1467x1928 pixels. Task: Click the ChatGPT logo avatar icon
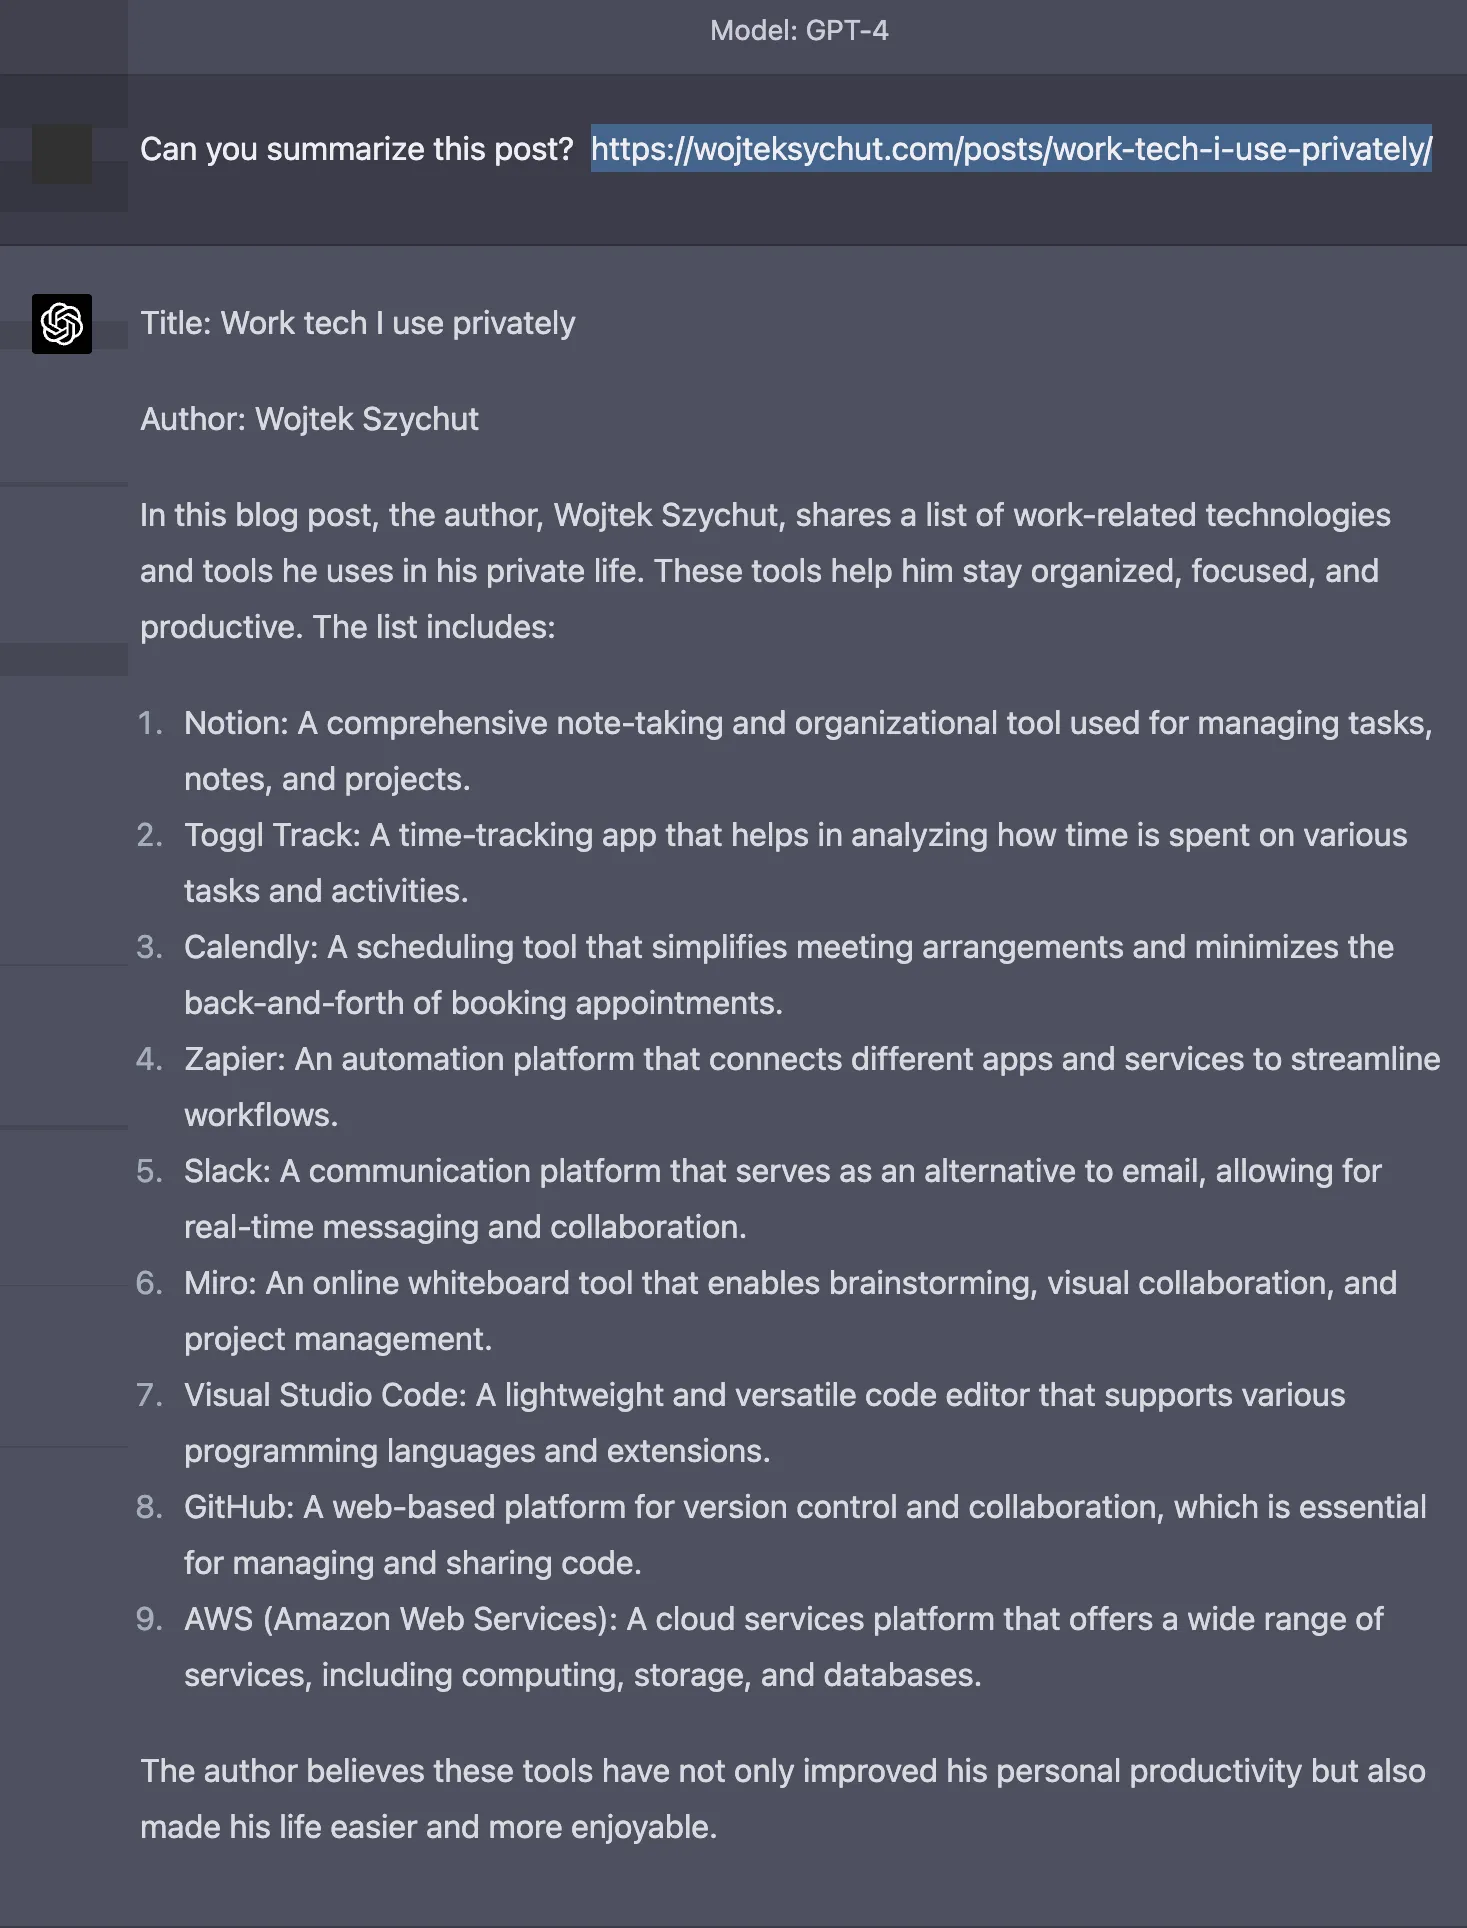pyautogui.click(x=62, y=324)
